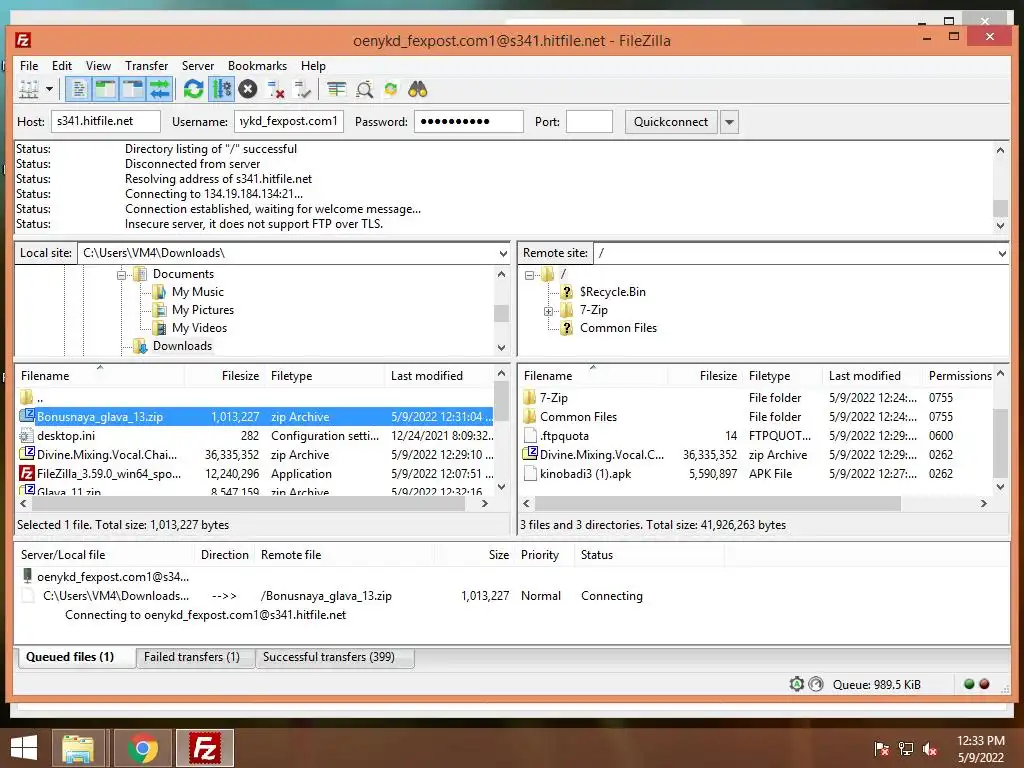Click the connection encryption status icon
The height and width of the screenshot is (768, 1024).
797,684
